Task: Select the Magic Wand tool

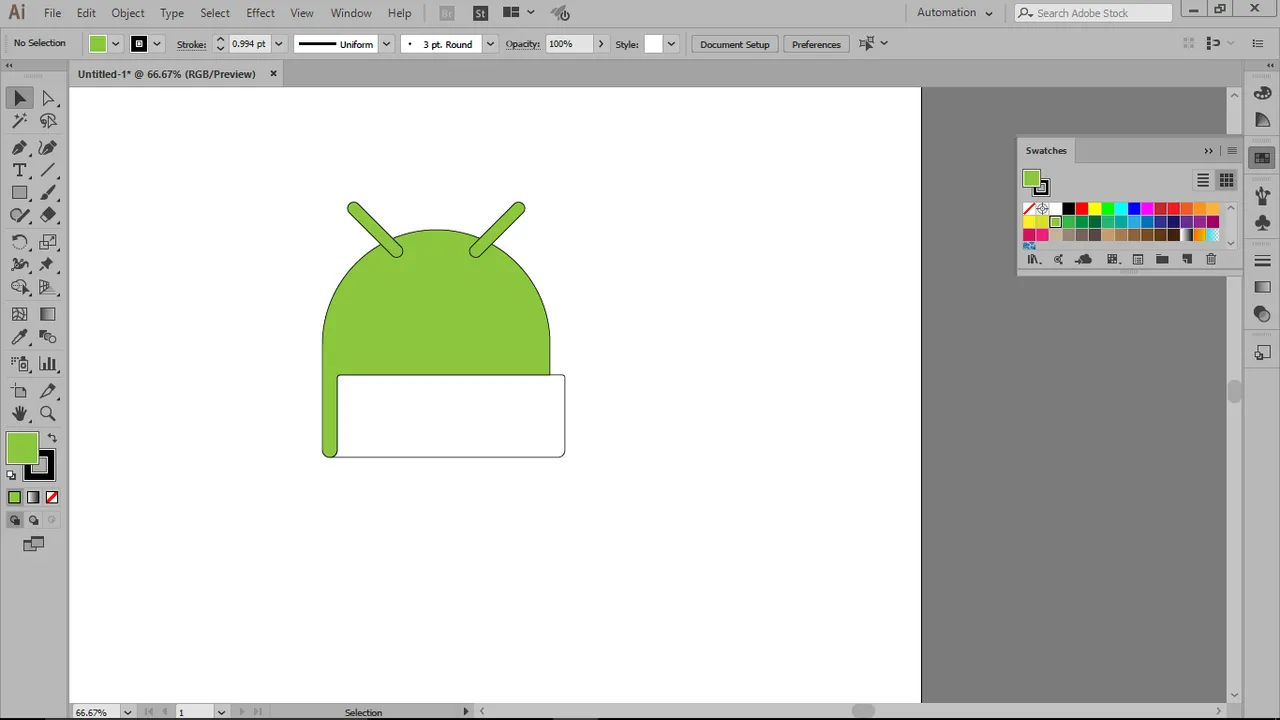Action: pyautogui.click(x=19, y=121)
